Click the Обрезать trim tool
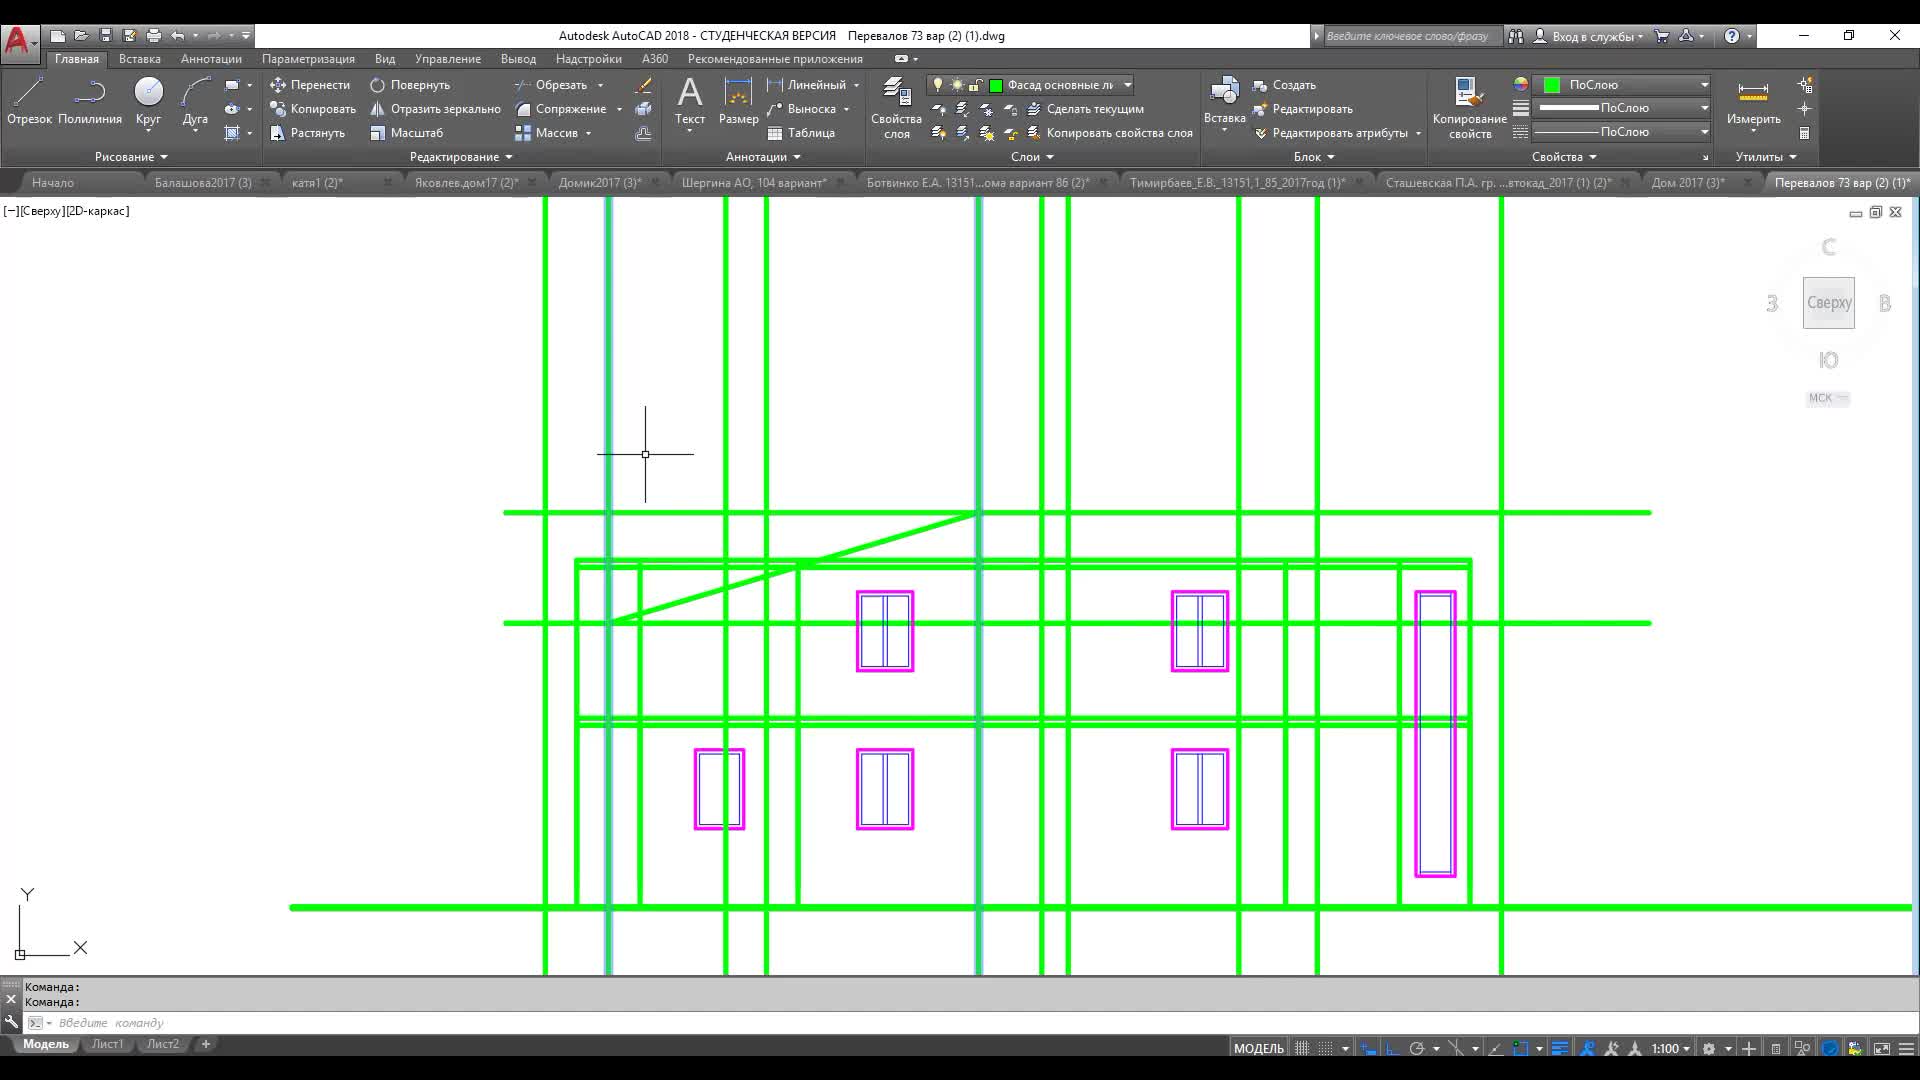 [551, 85]
